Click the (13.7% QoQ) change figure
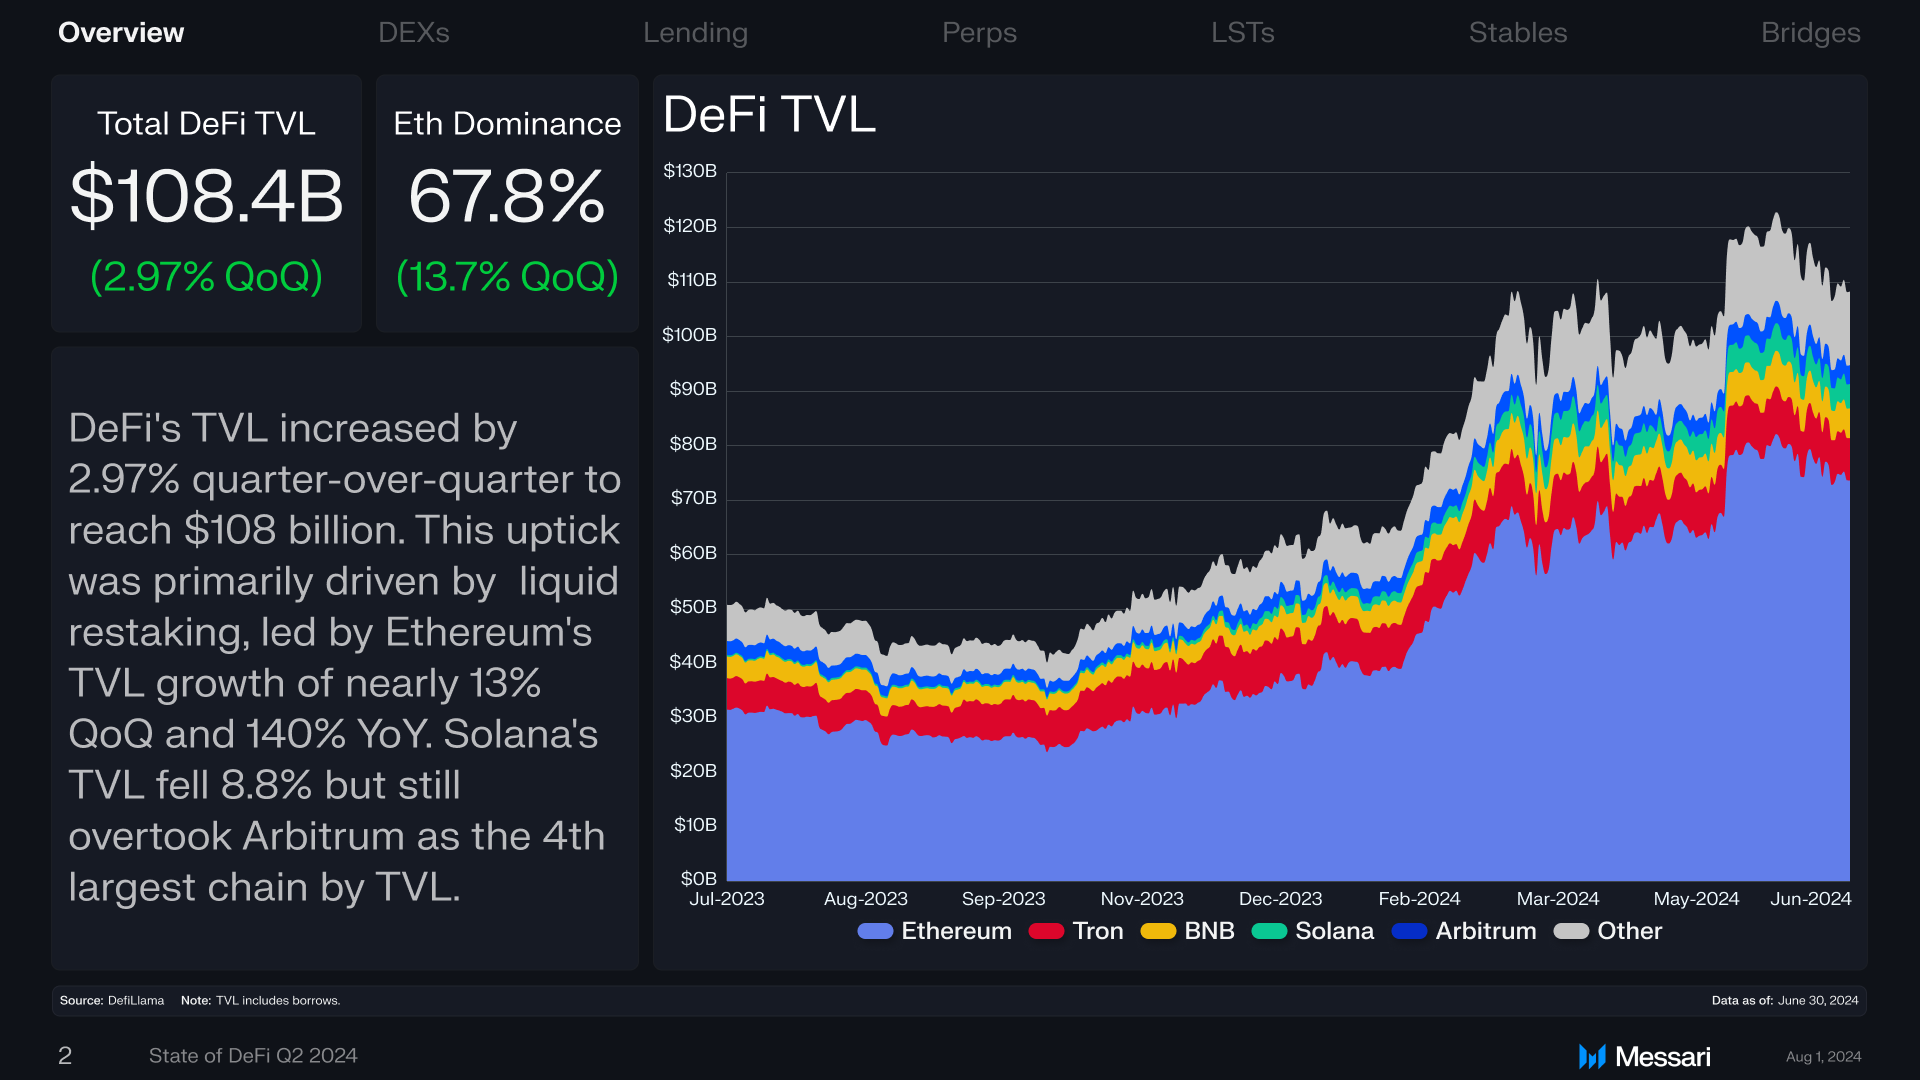 point(507,277)
